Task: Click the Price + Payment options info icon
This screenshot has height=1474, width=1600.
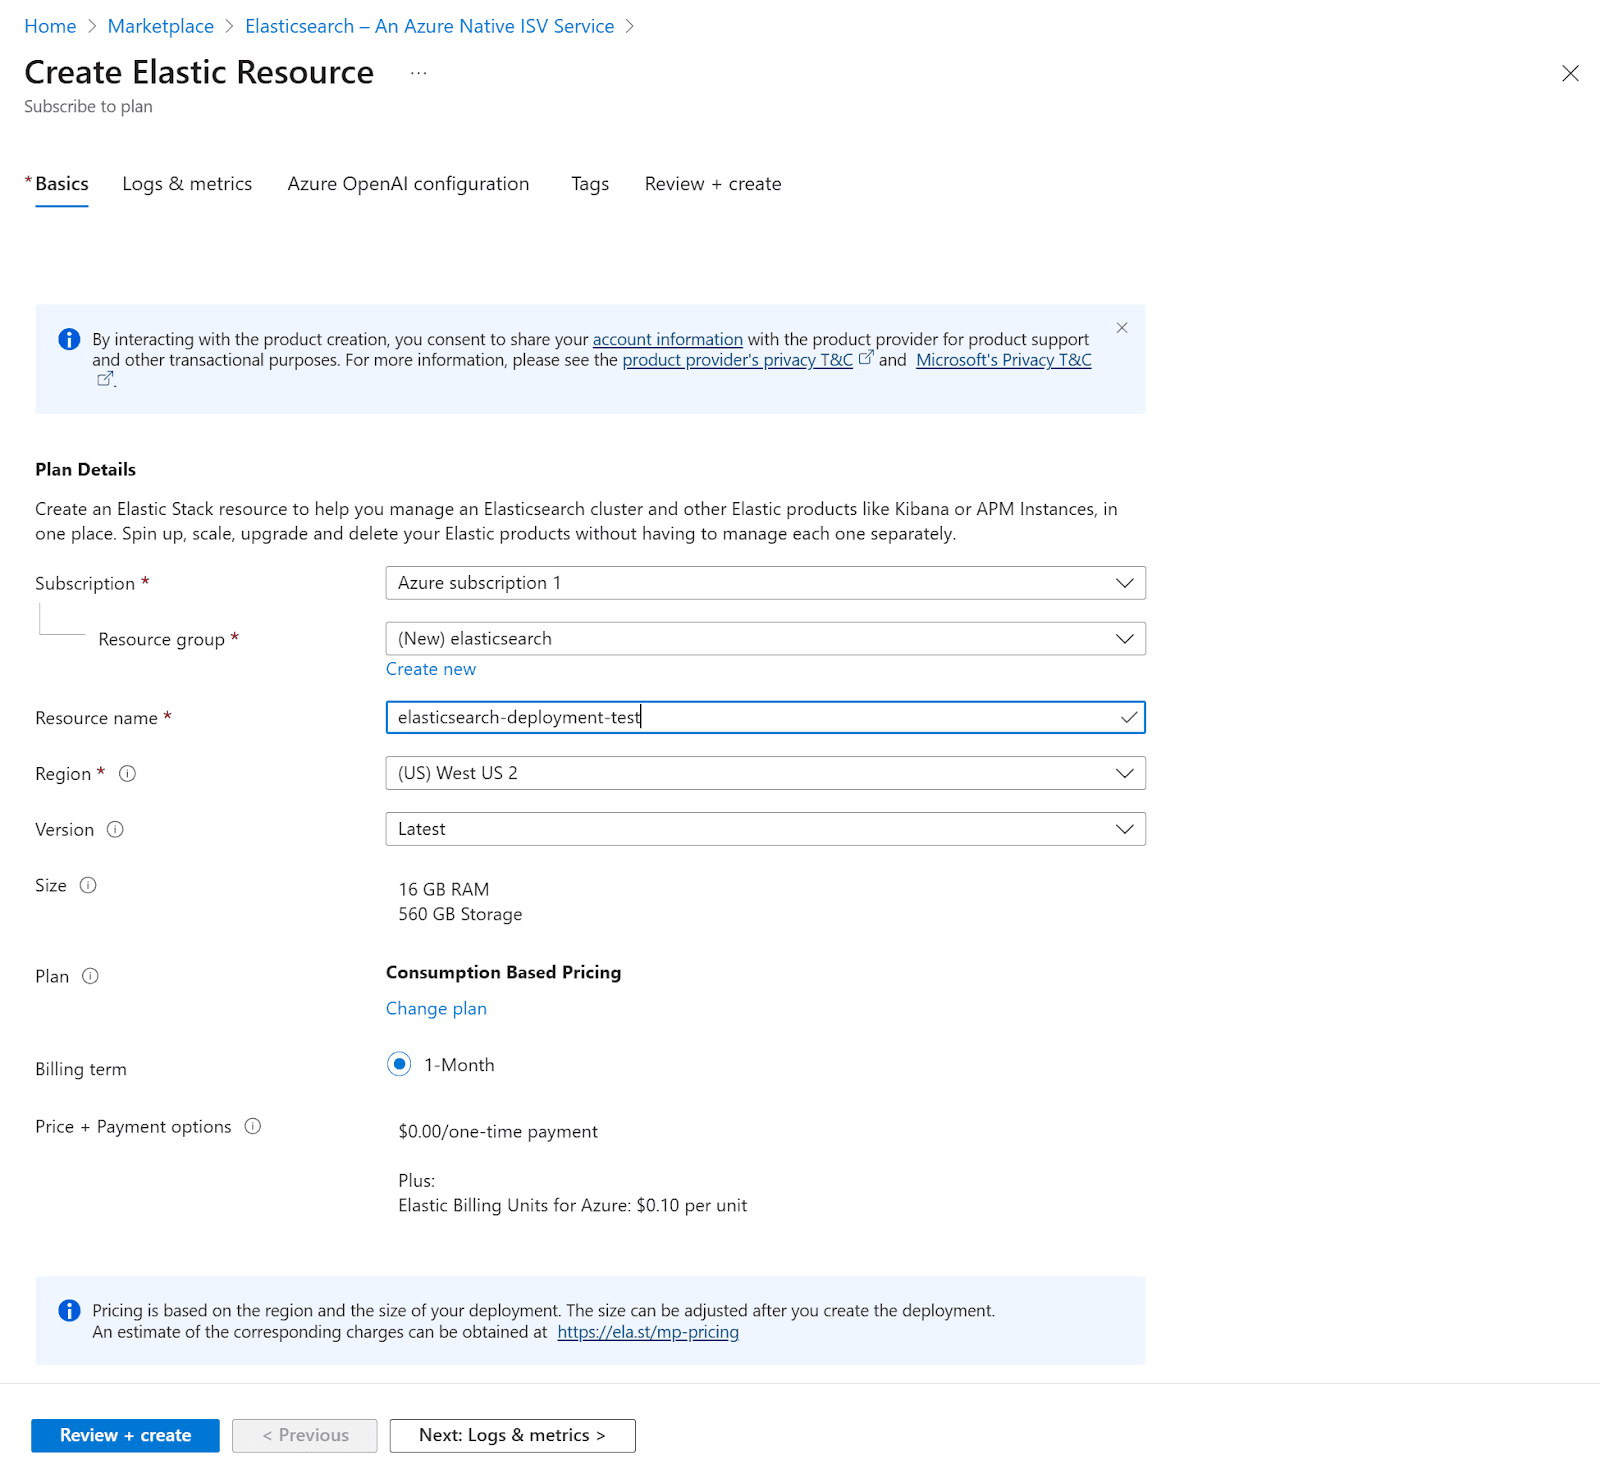Action: (x=254, y=1125)
